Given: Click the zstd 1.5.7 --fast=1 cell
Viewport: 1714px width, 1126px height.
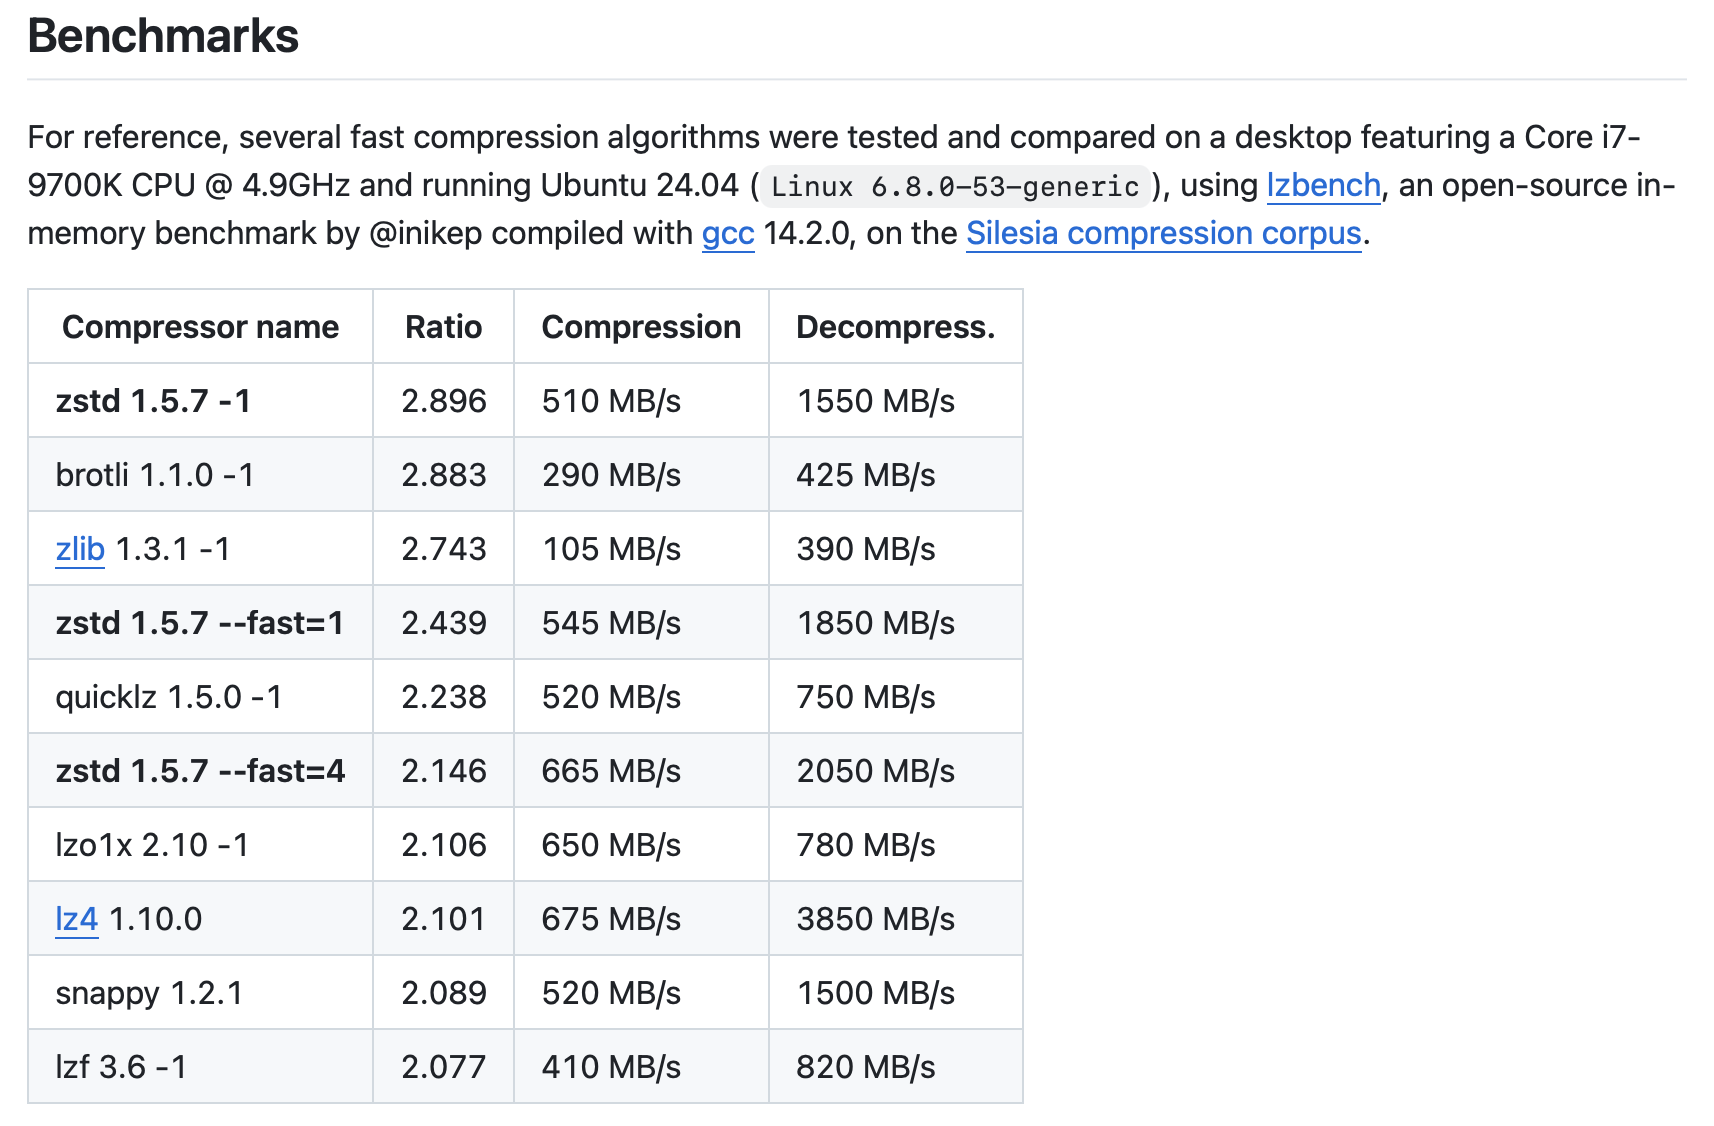Looking at the screenshot, I should pyautogui.click(x=200, y=623).
